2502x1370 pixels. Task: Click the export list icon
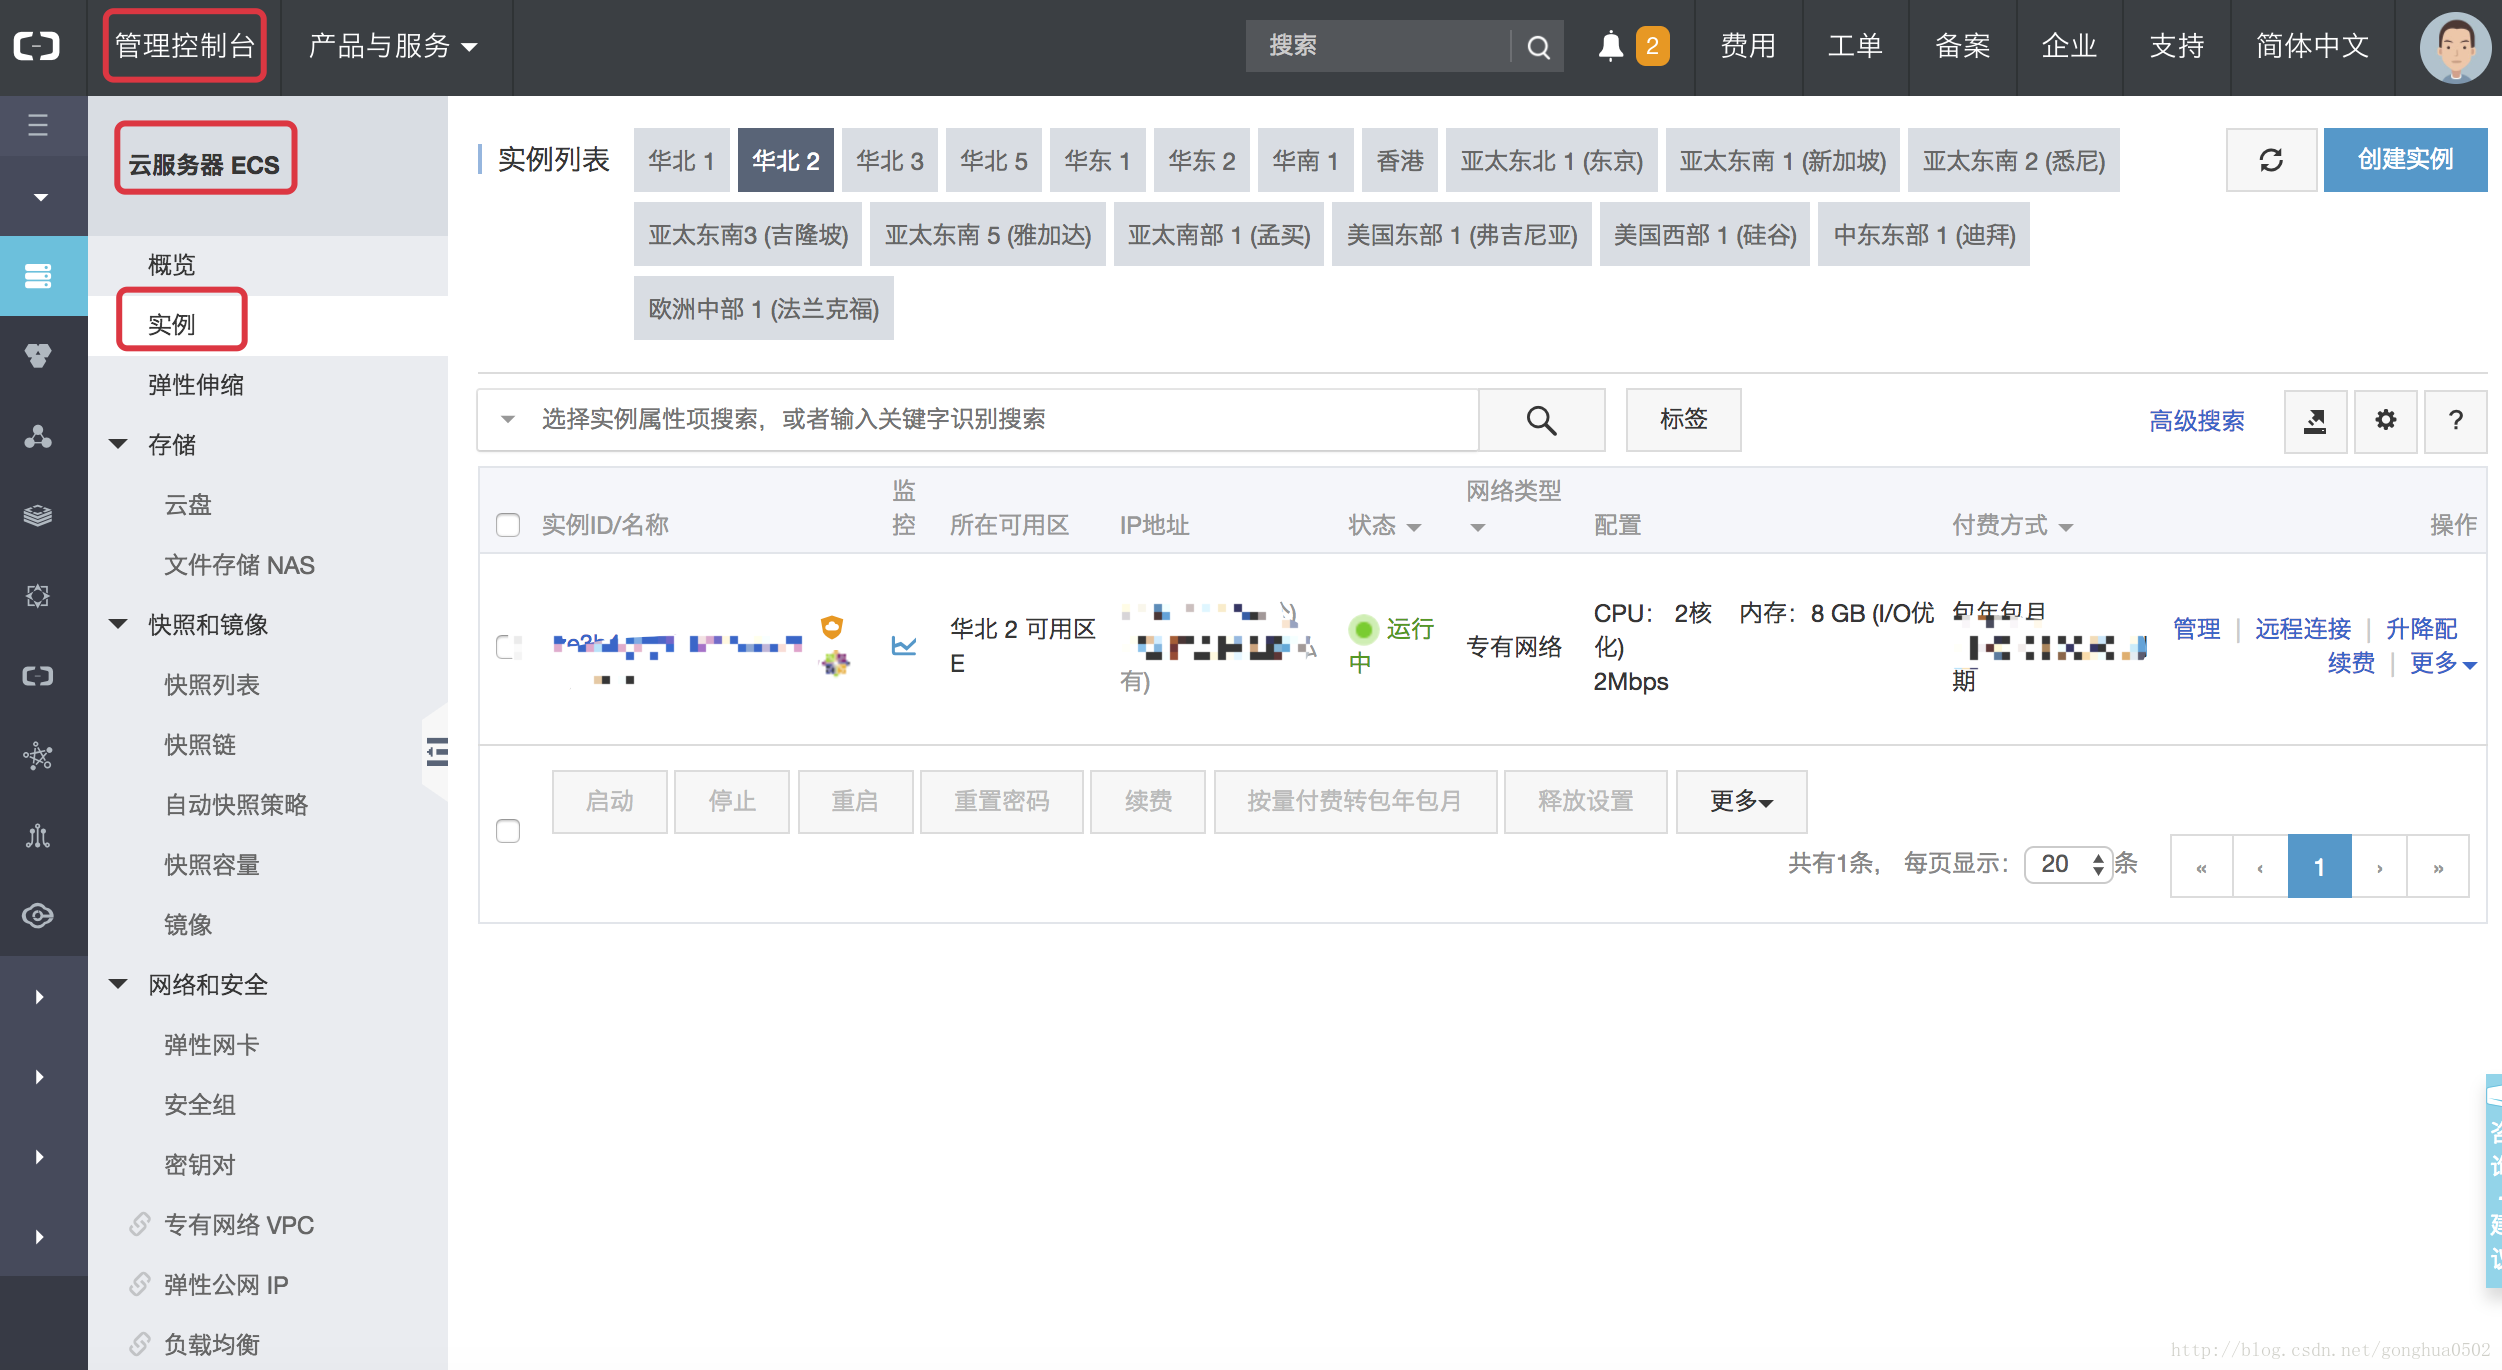[x=2315, y=421]
